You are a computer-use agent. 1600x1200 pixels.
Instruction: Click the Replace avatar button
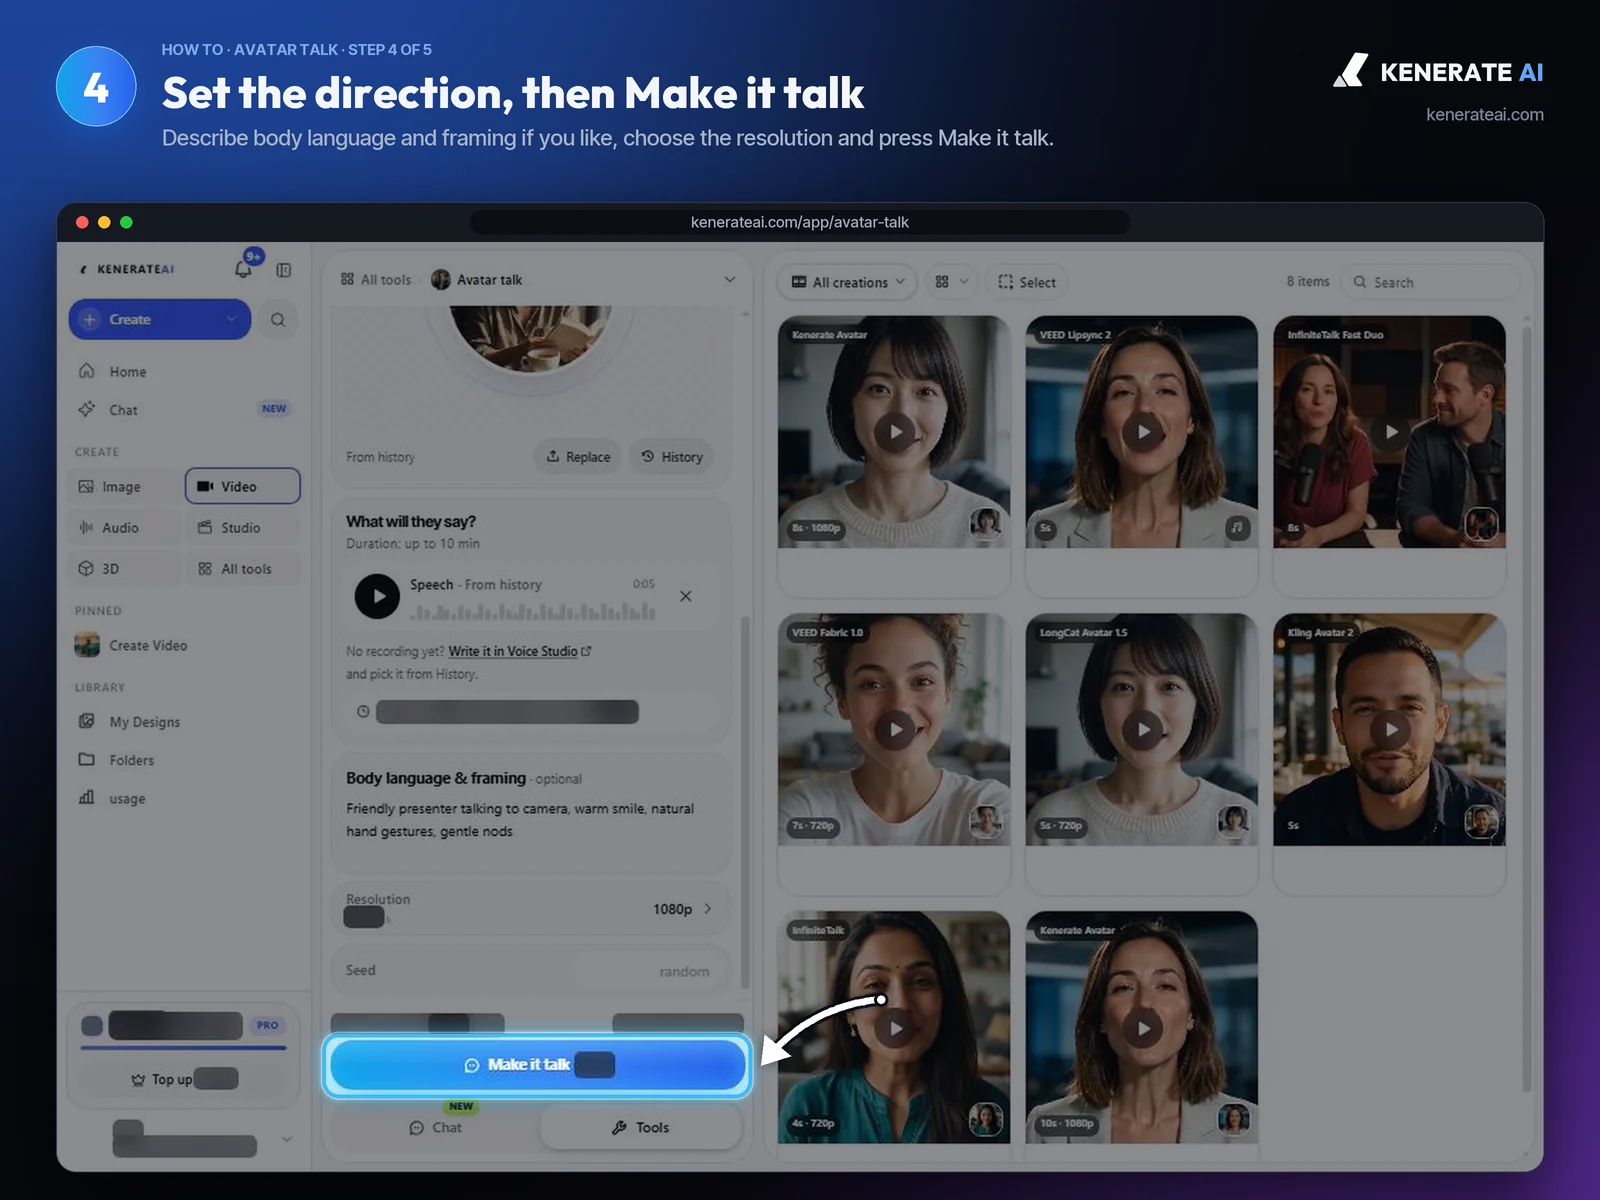click(x=578, y=457)
